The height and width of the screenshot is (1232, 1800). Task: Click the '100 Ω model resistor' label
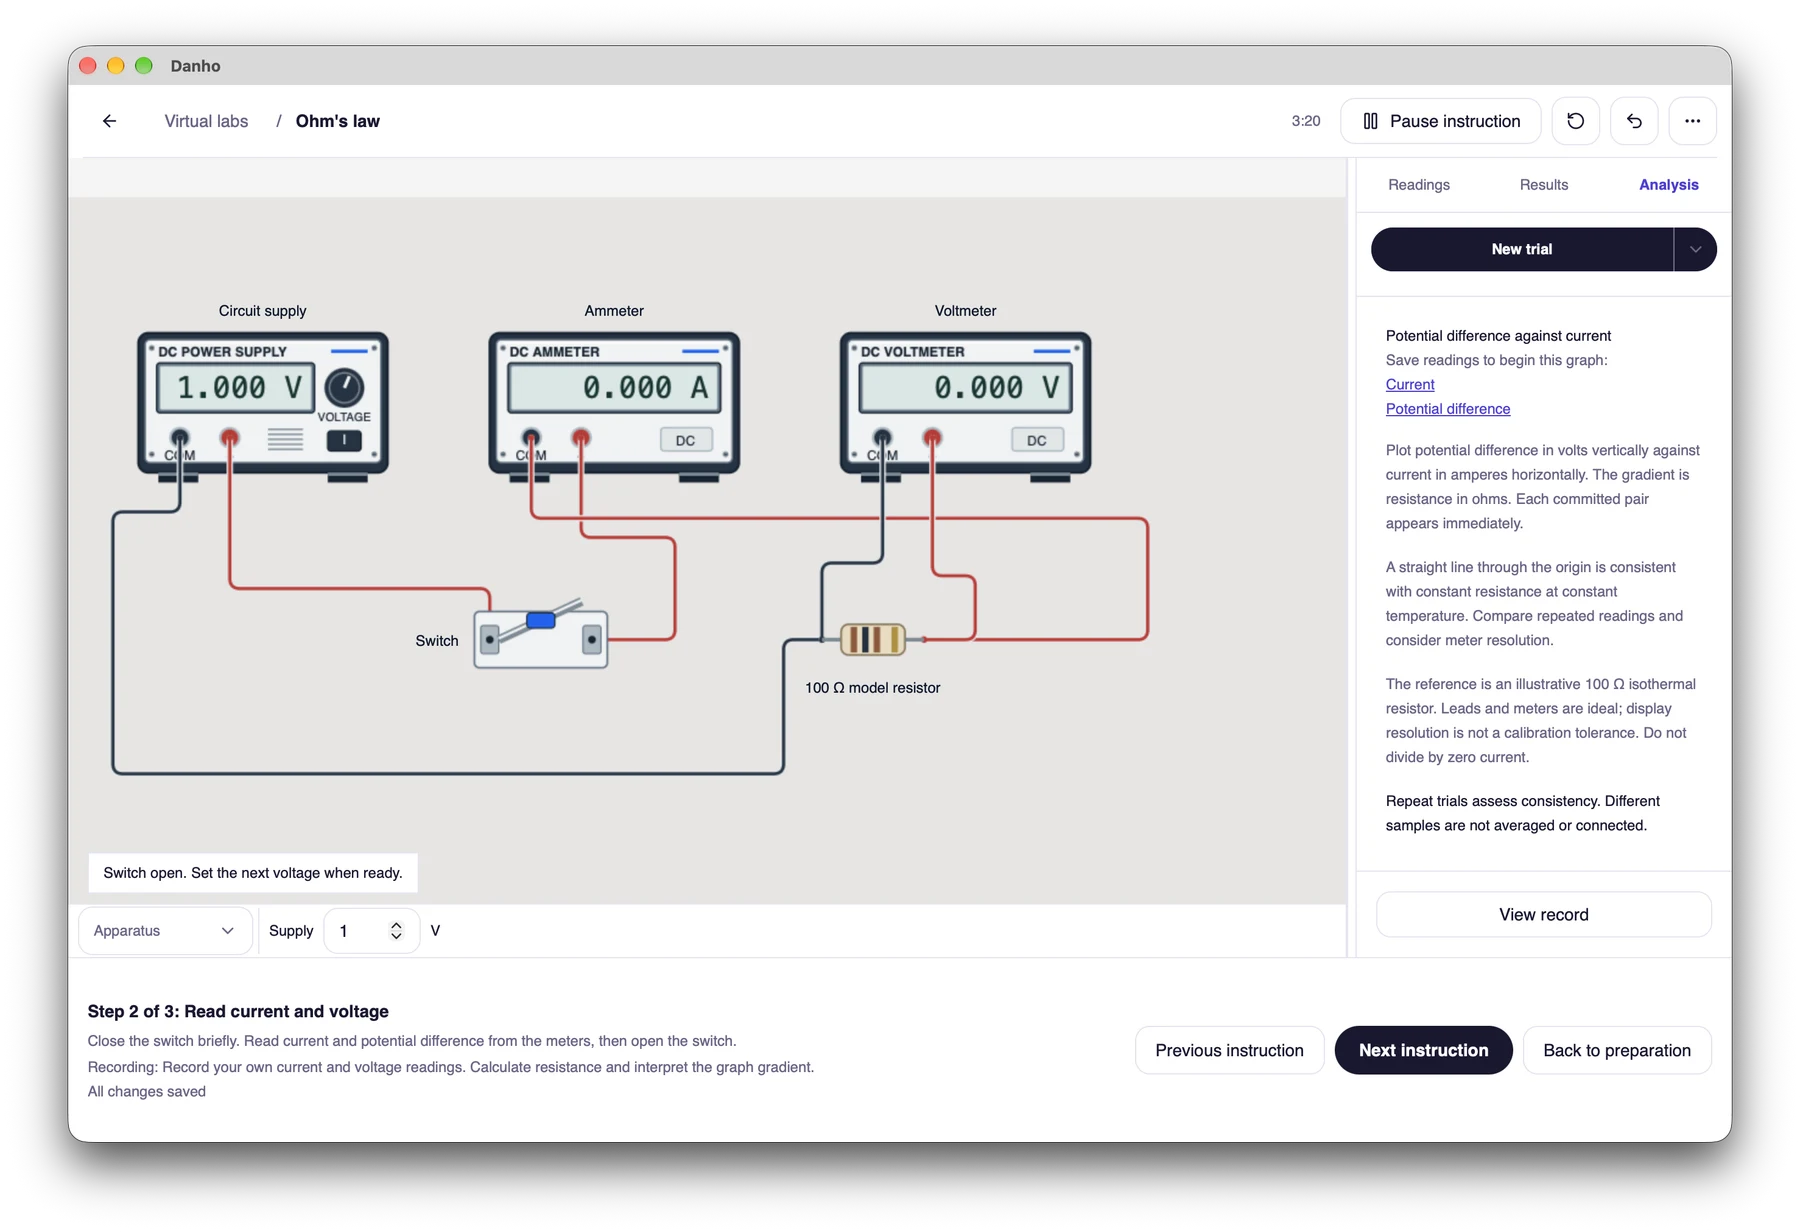tap(872, 688)
